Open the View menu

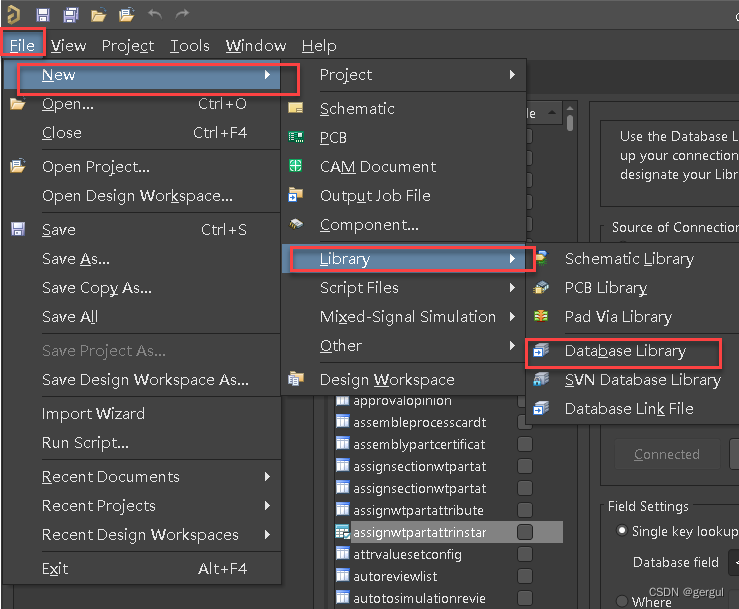coord(68,45)
